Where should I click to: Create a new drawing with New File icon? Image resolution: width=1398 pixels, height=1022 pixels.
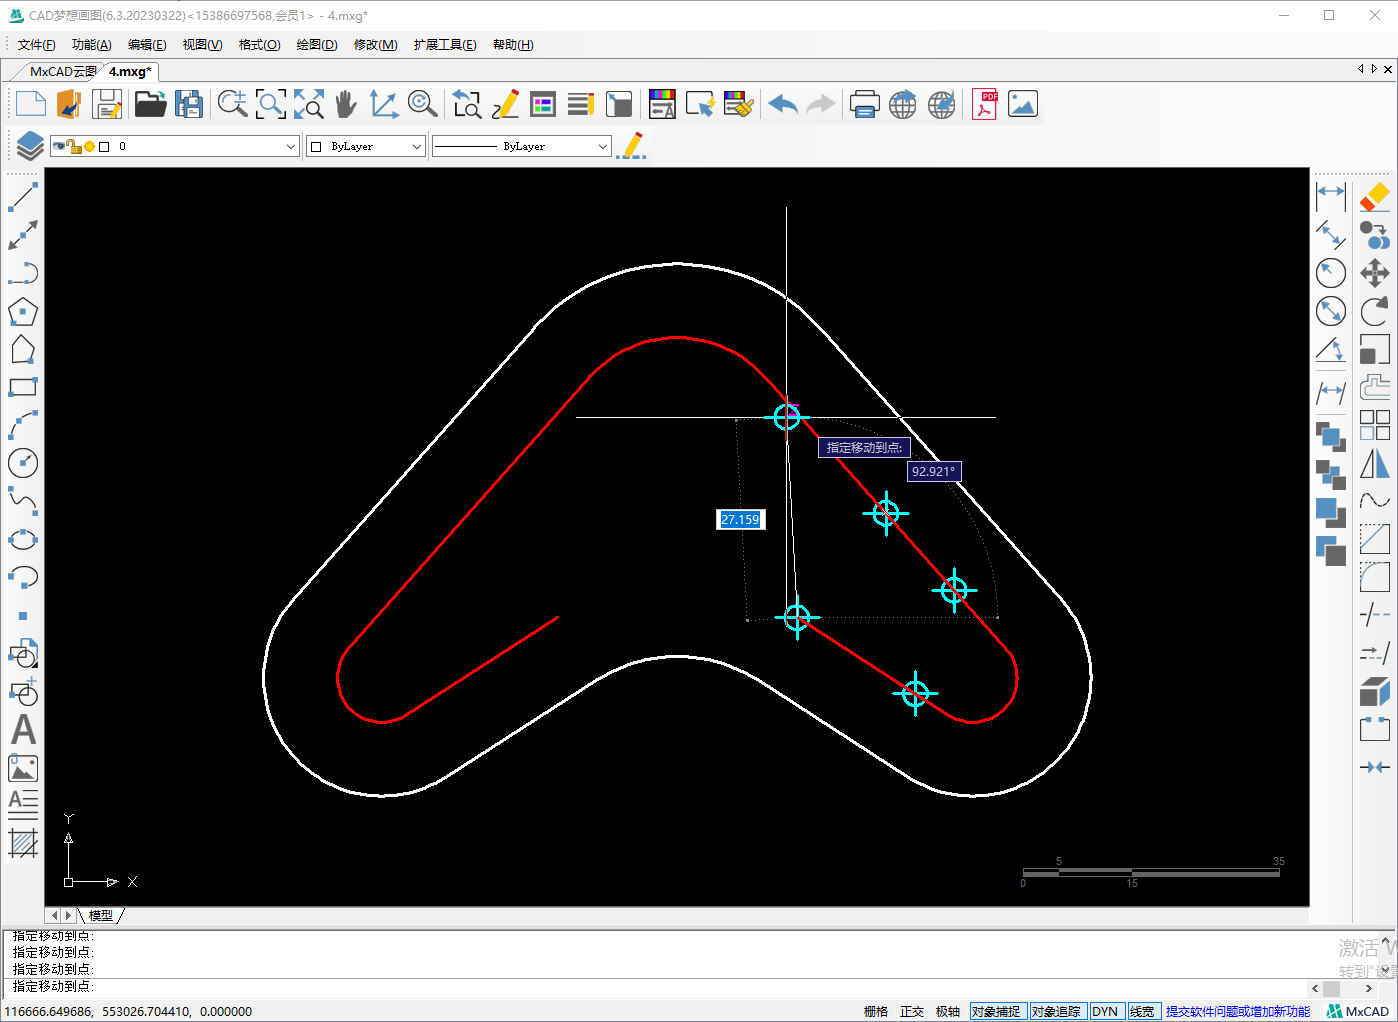31,104
